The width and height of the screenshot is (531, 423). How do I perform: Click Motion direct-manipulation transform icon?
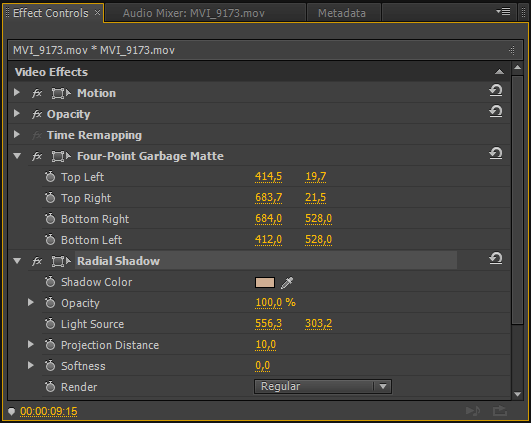[61, 93]
